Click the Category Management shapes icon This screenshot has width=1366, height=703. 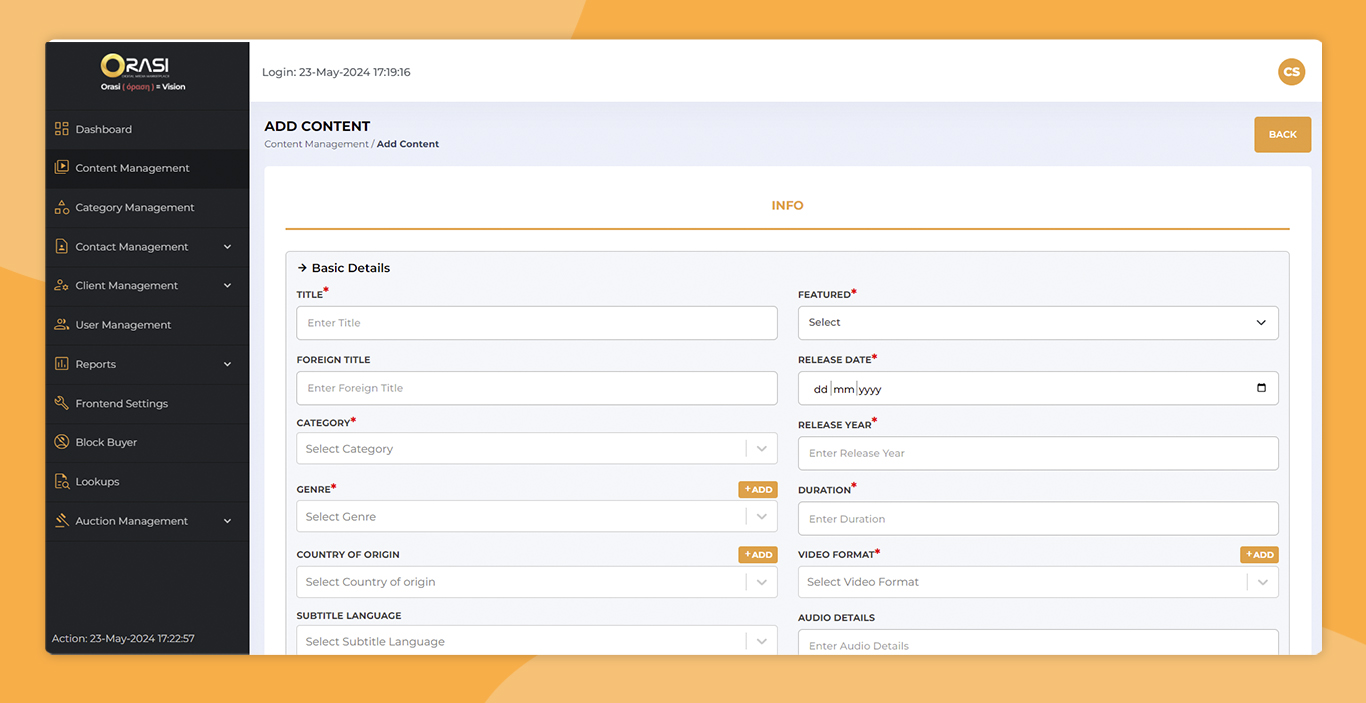tap(62, 207)
